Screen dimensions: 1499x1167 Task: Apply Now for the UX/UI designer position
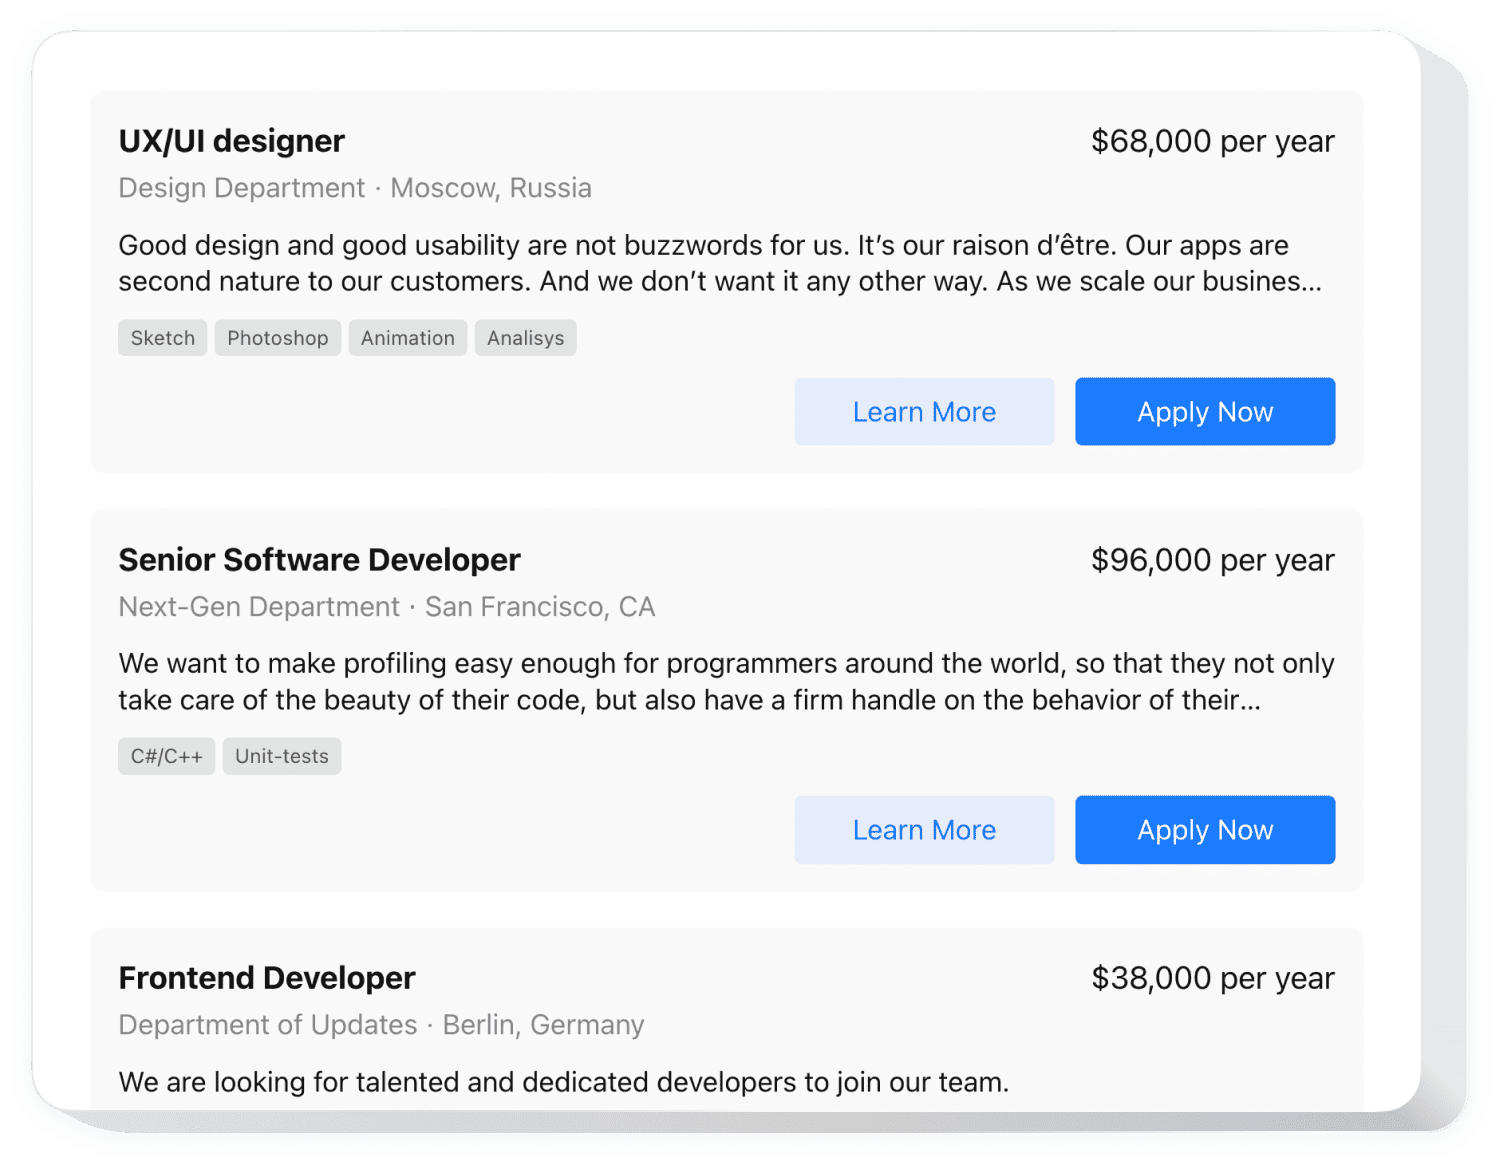pos(1204,411)
